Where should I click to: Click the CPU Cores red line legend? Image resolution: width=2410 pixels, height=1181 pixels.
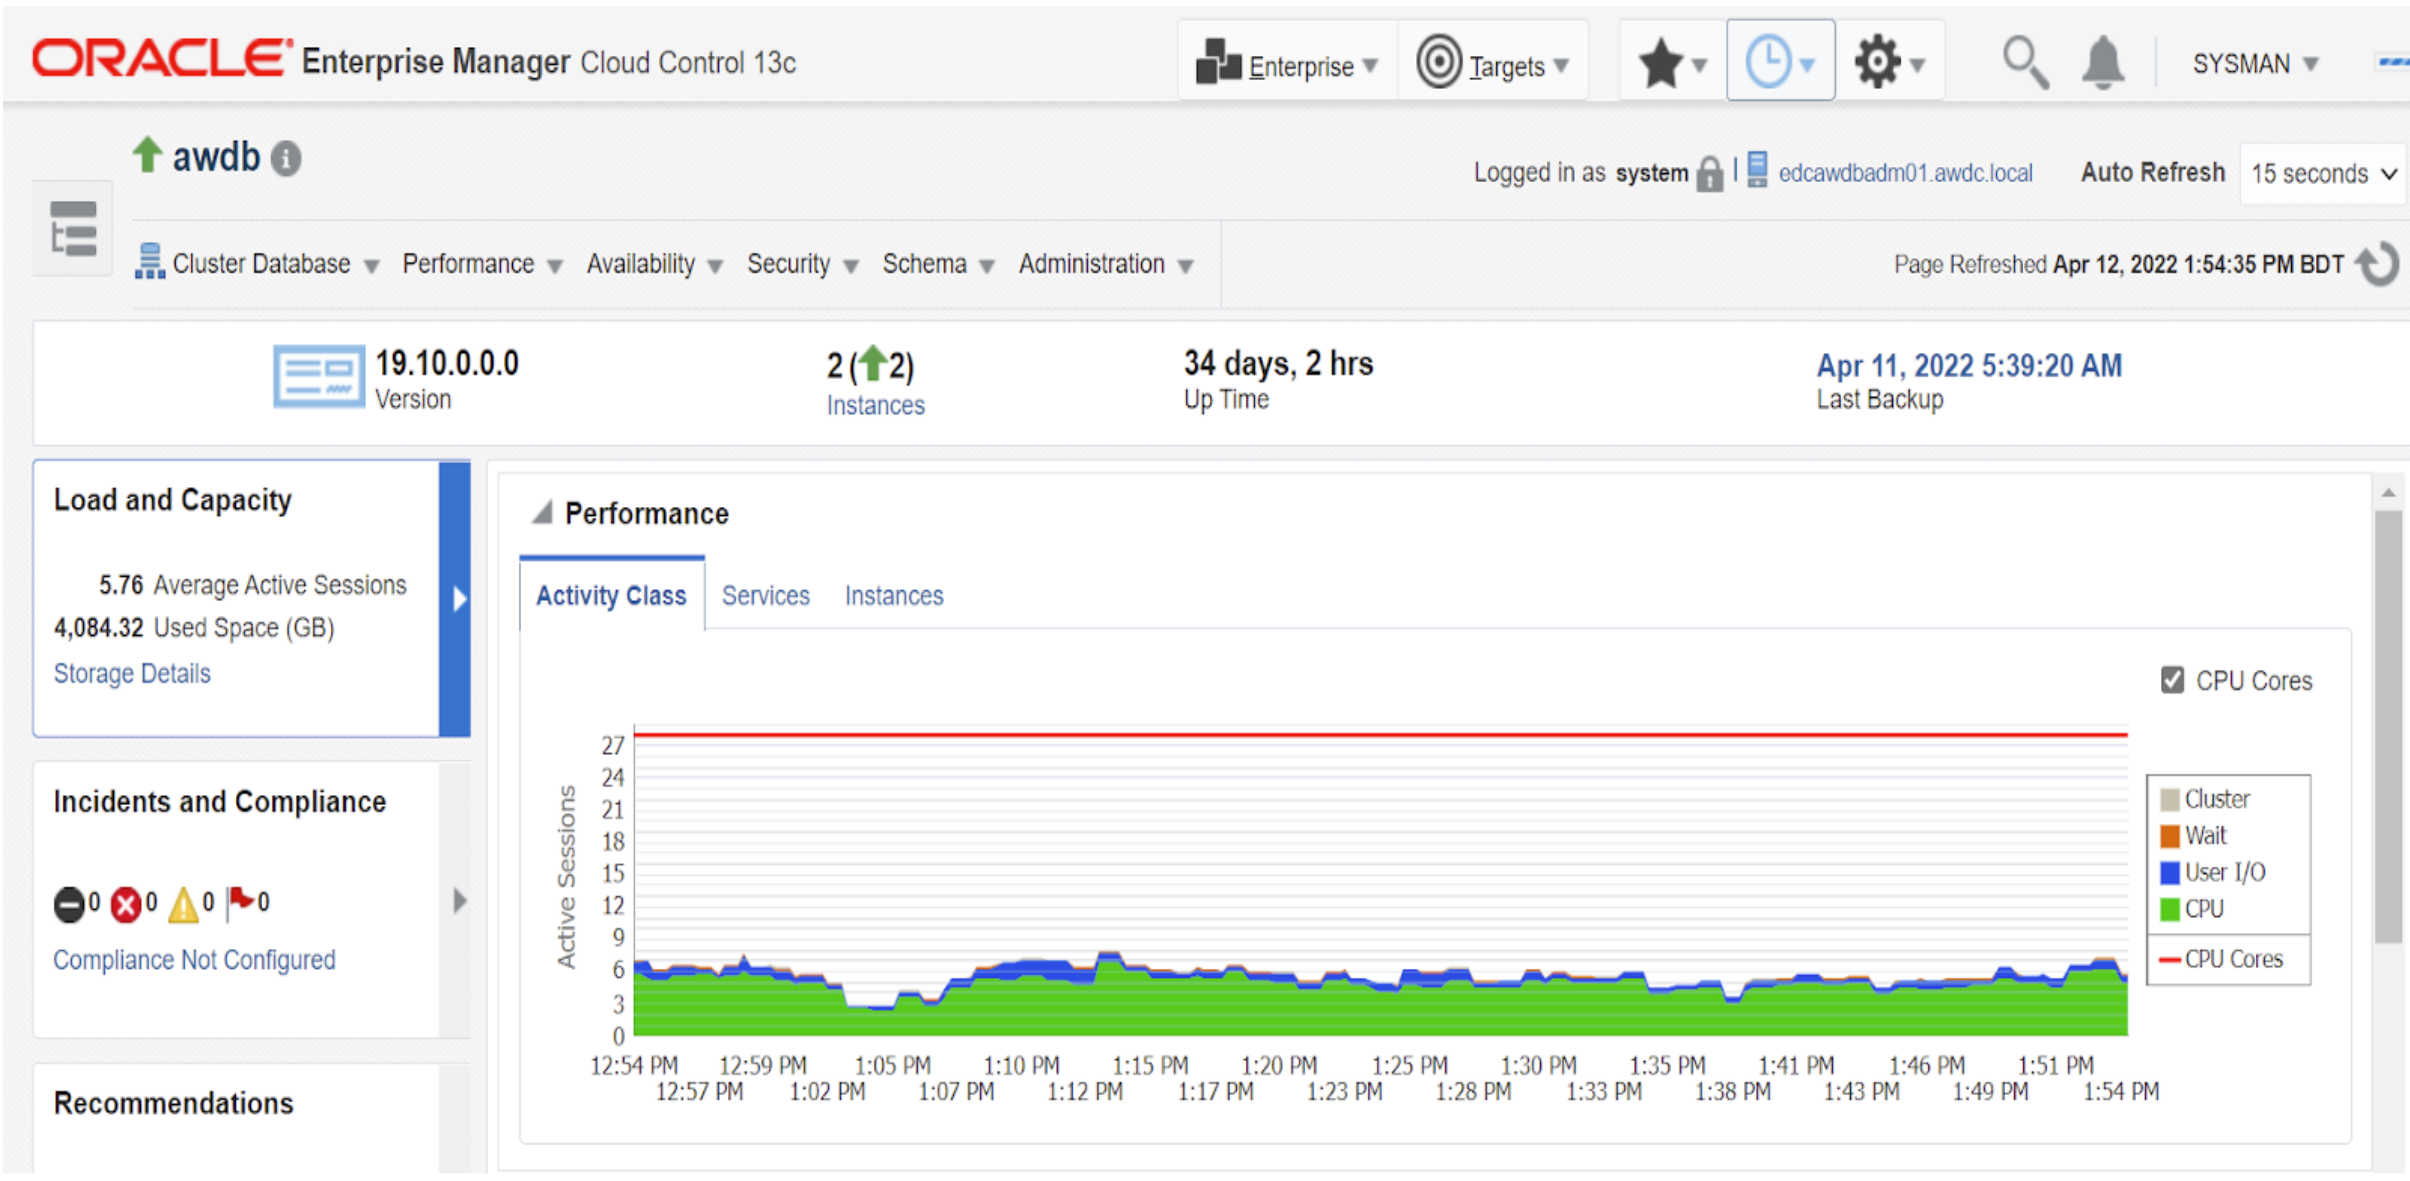pyautogui.click(x=2169, y=960)
